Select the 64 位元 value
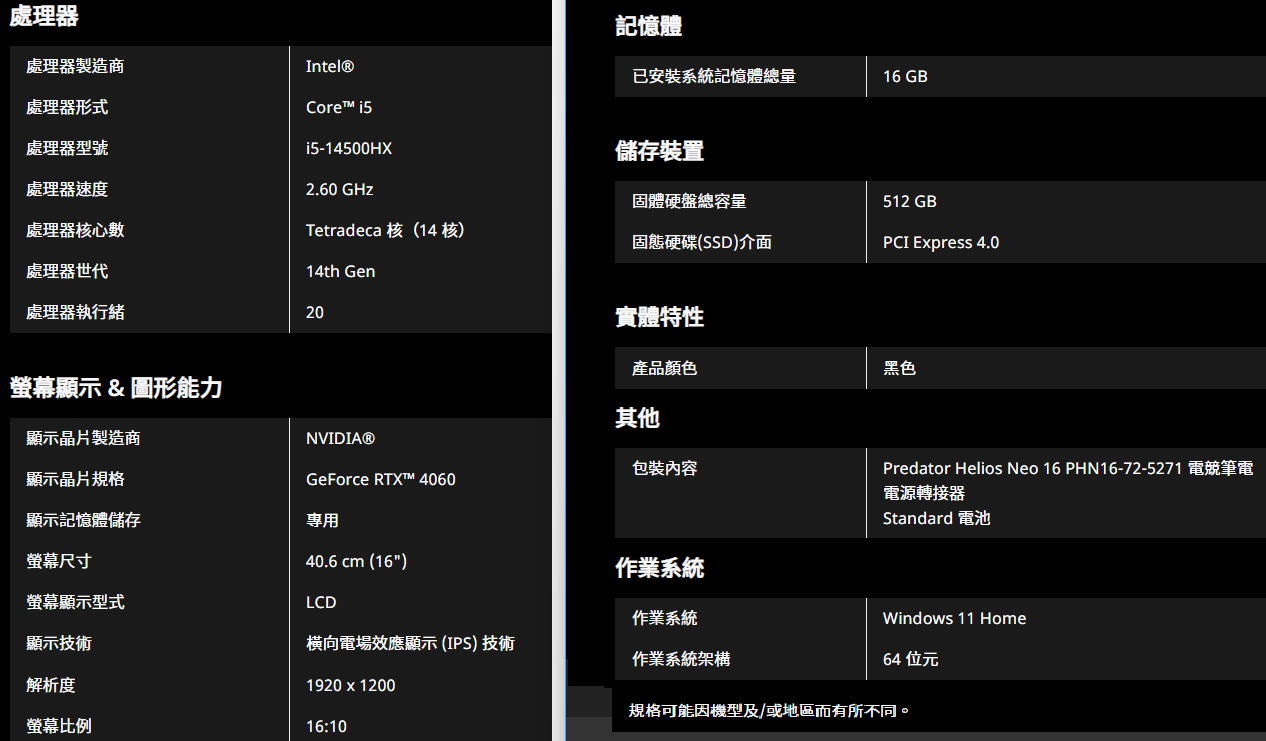This screenshot has height=741, width=1266. pyautogui.click(x=910, y=659)
